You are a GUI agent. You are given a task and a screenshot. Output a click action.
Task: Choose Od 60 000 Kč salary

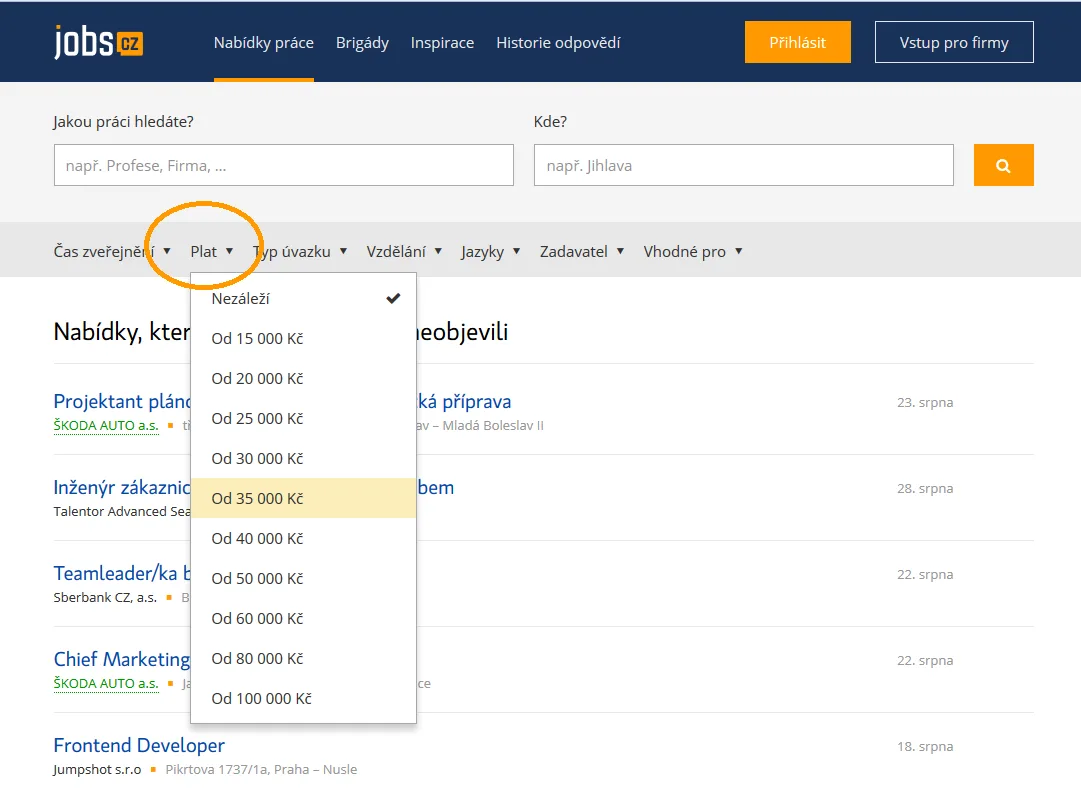point(303,619)
